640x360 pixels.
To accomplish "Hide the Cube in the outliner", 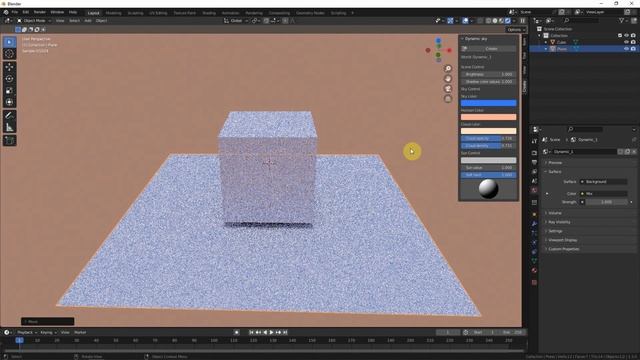I will pyautogui.click(x=627, y=42).
